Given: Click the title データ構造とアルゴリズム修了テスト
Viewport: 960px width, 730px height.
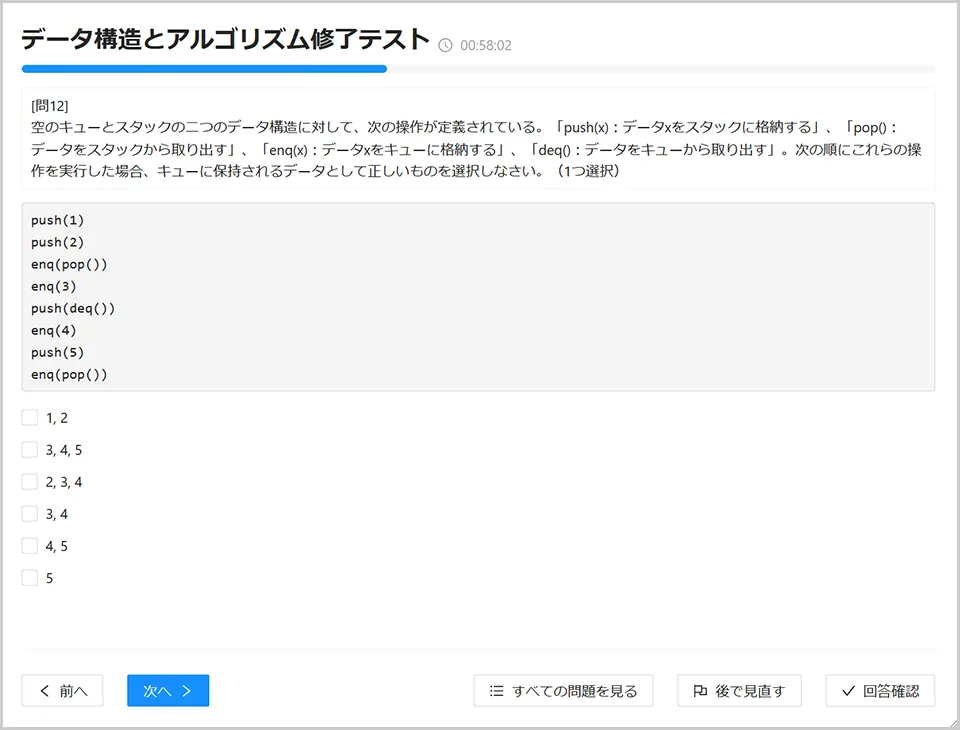Looking at the screenshot, I should coord(225,39).
